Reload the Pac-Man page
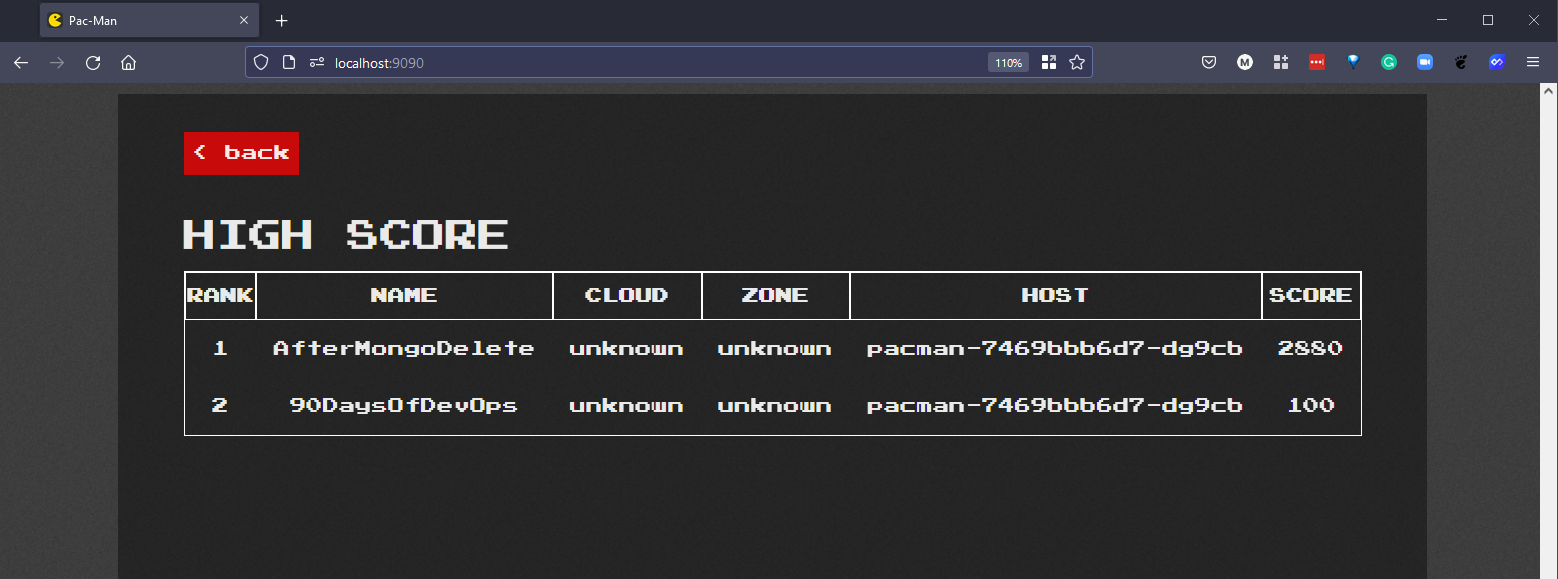This screenshot has height=579, width=1558. 92,62
